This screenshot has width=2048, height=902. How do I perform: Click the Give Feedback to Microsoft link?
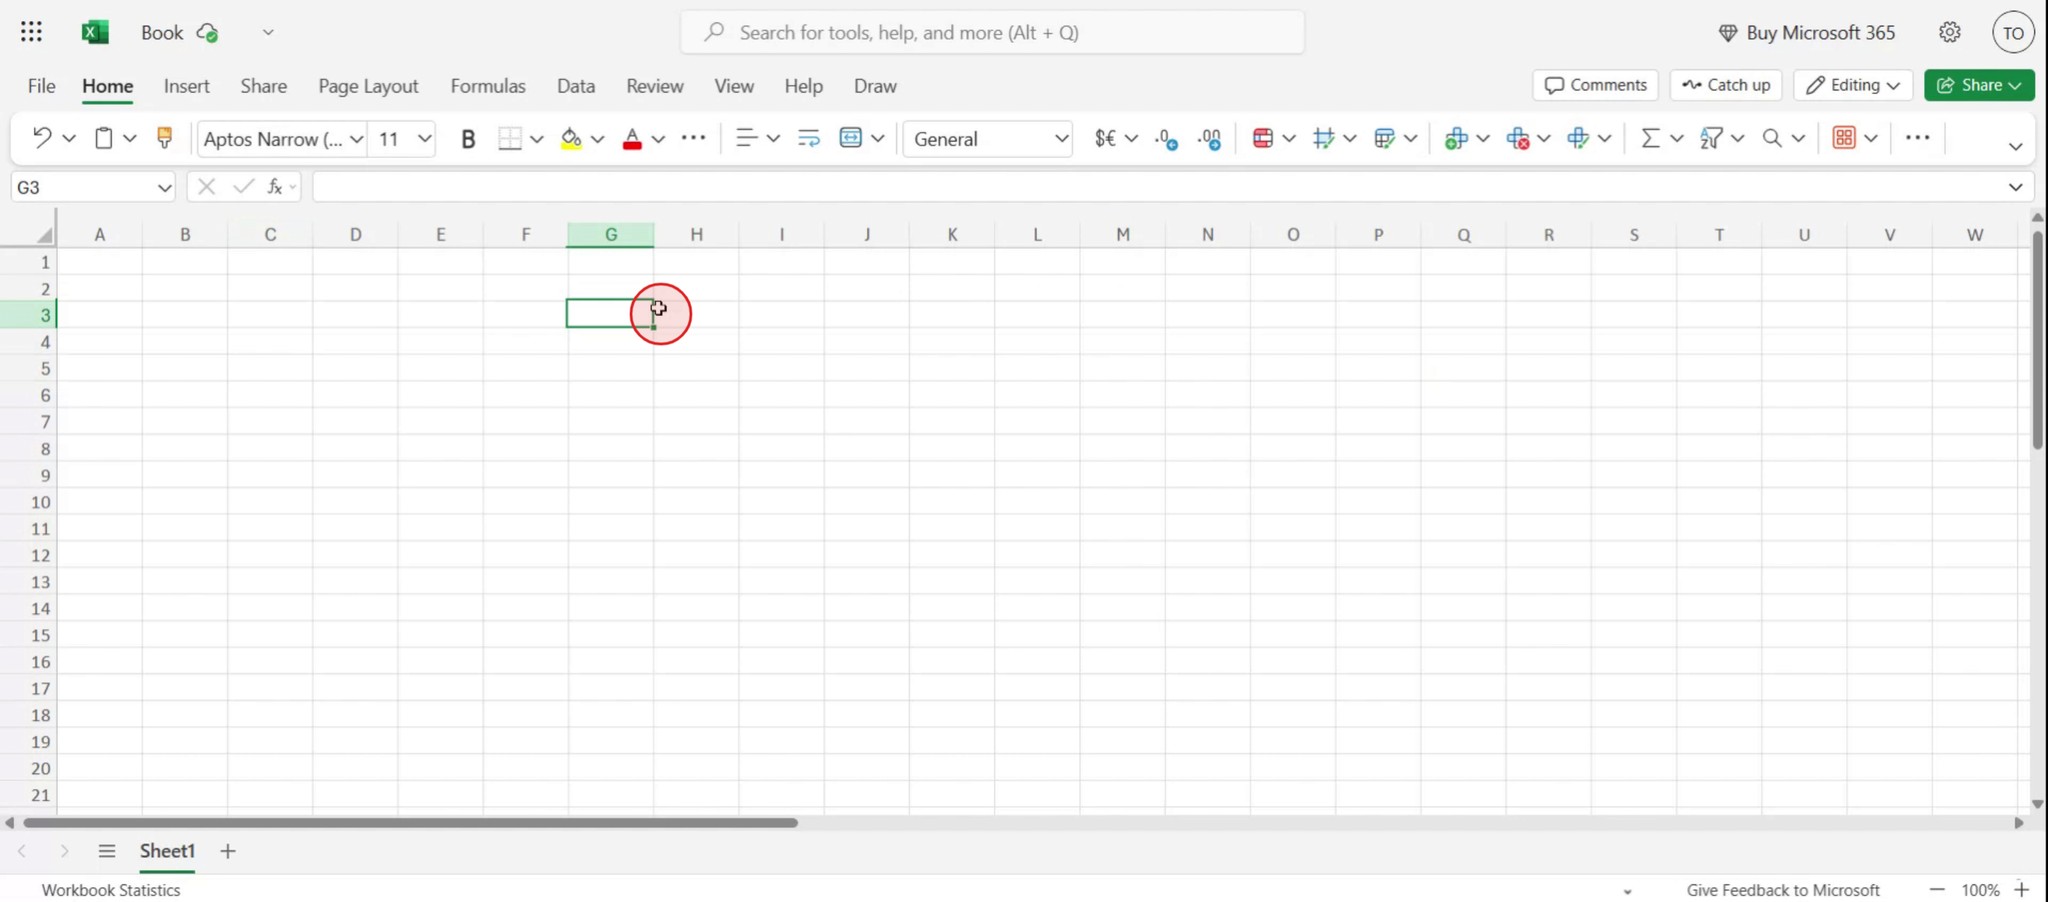(1782, 889)
